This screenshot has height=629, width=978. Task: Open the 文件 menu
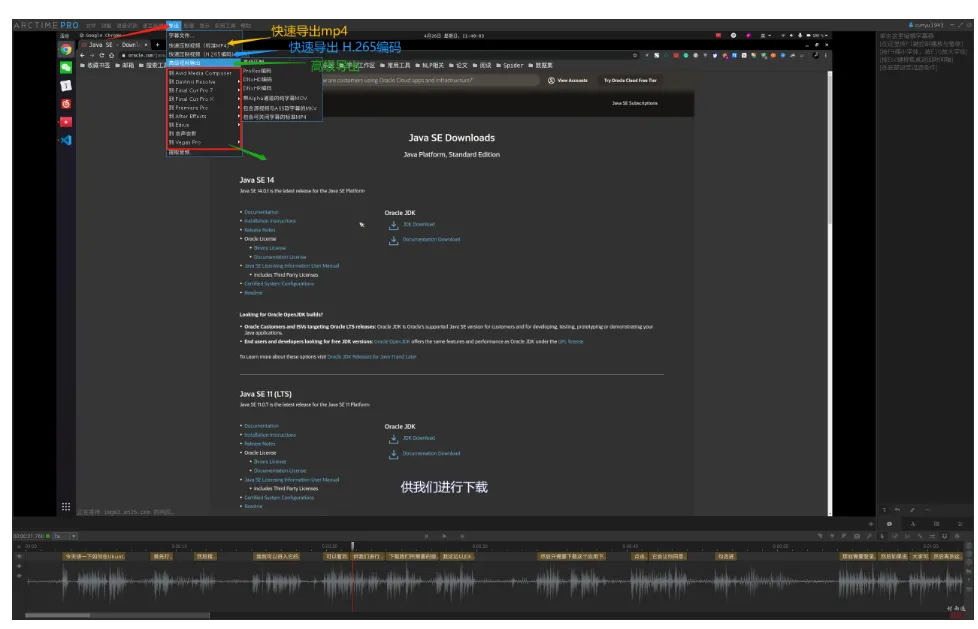click(x=90, y=26)
